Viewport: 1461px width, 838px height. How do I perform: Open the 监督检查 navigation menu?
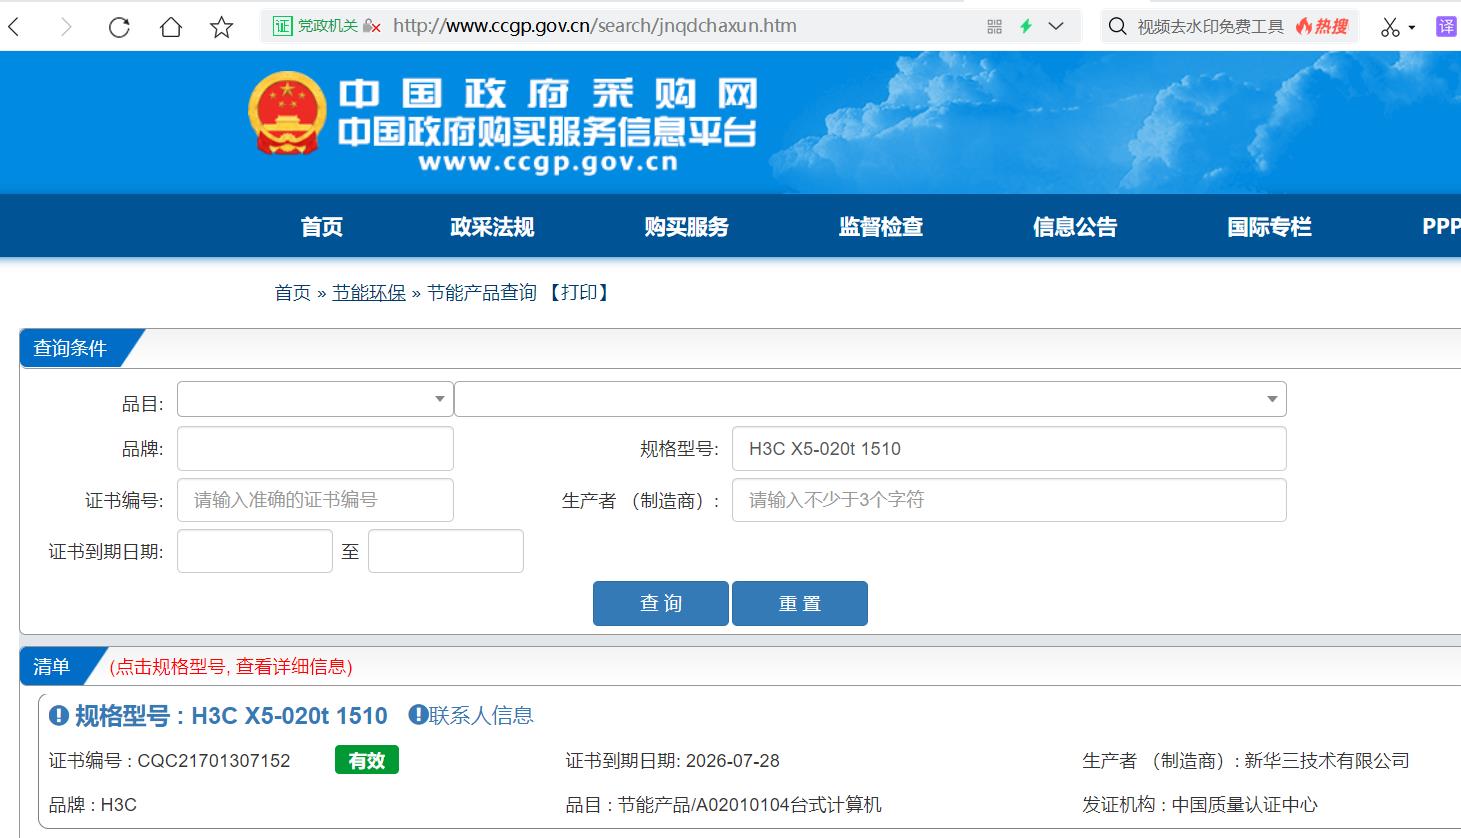click(x=881, y=227)
